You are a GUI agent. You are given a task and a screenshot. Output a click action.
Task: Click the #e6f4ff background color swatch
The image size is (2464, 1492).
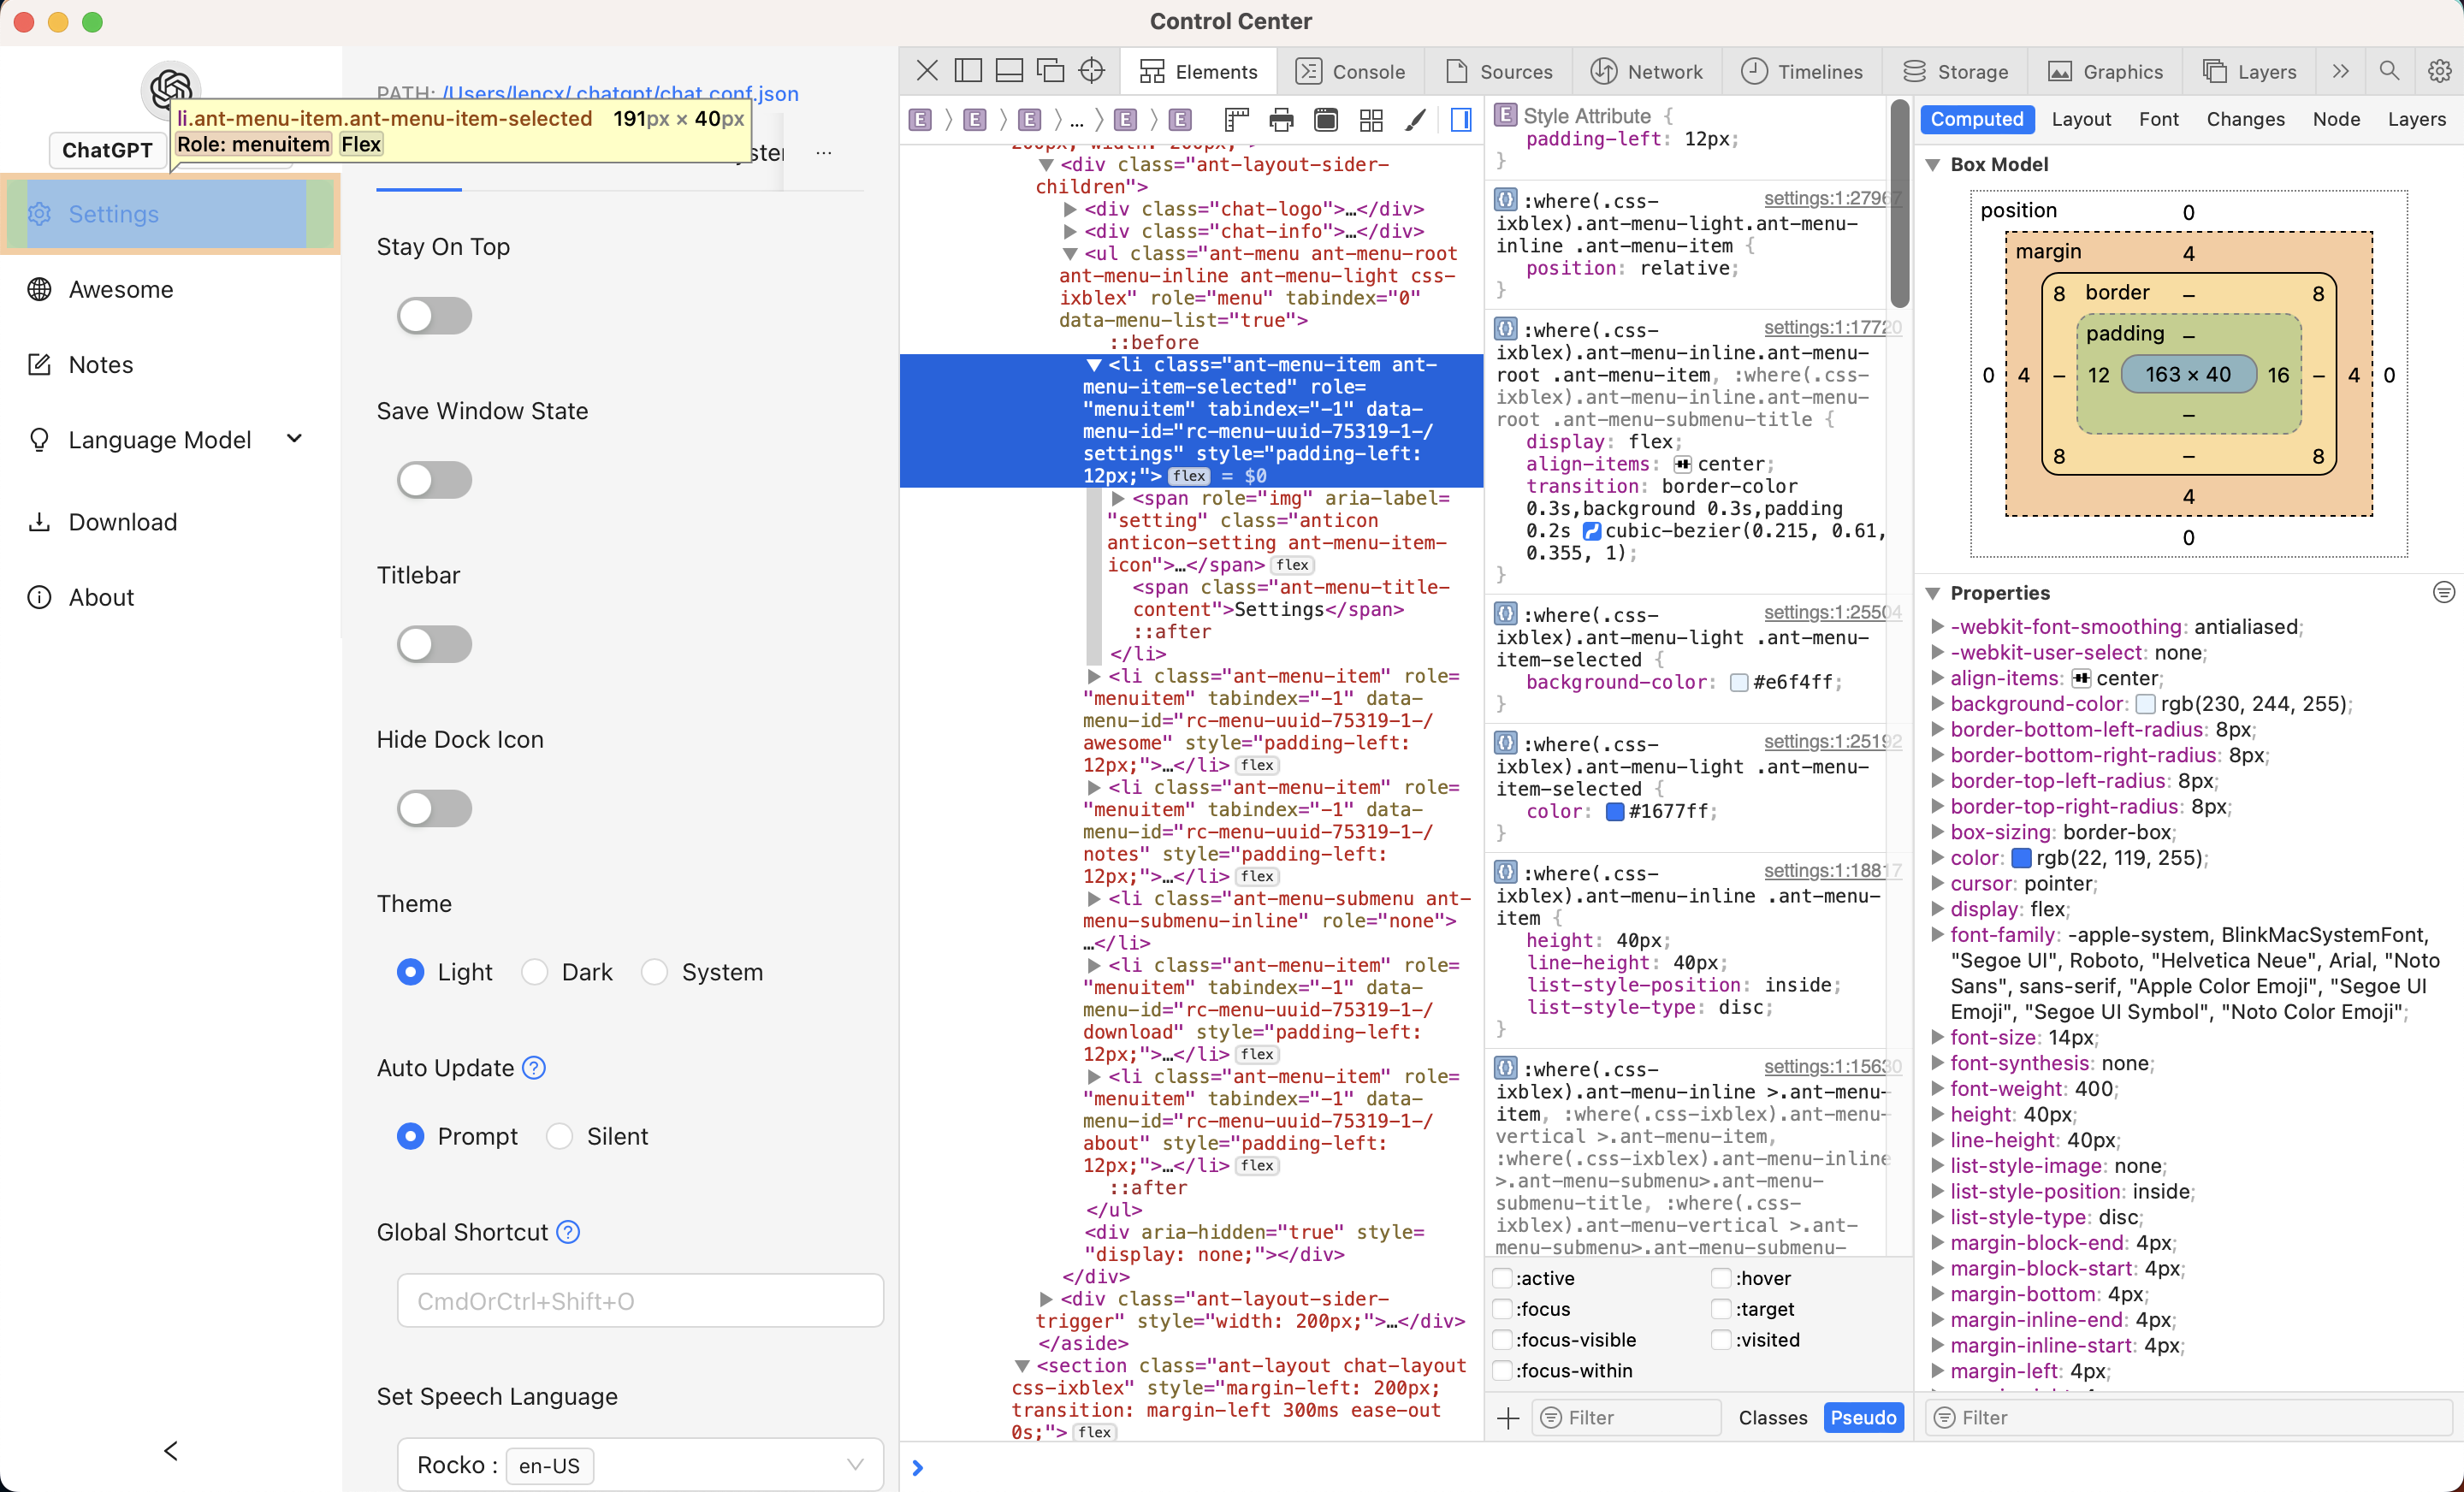[x=1739, y=682]
